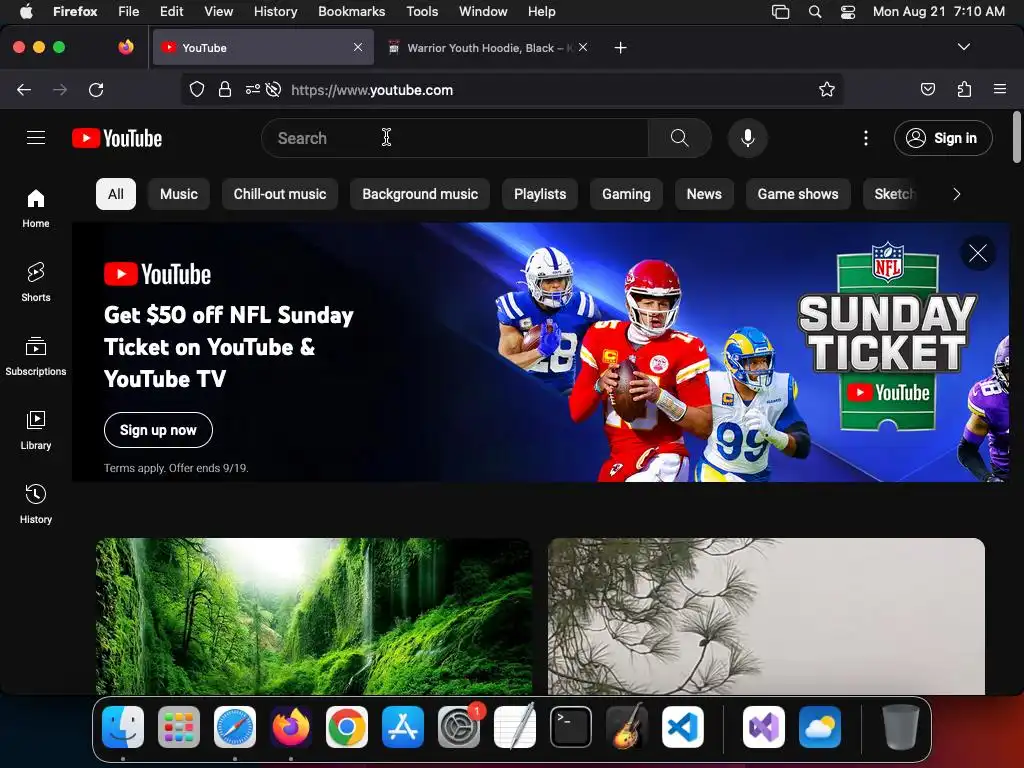This screenshot has height=768, width=1024.
Task: Open Library in the sidebar
Action: click(x=36, y=430)
